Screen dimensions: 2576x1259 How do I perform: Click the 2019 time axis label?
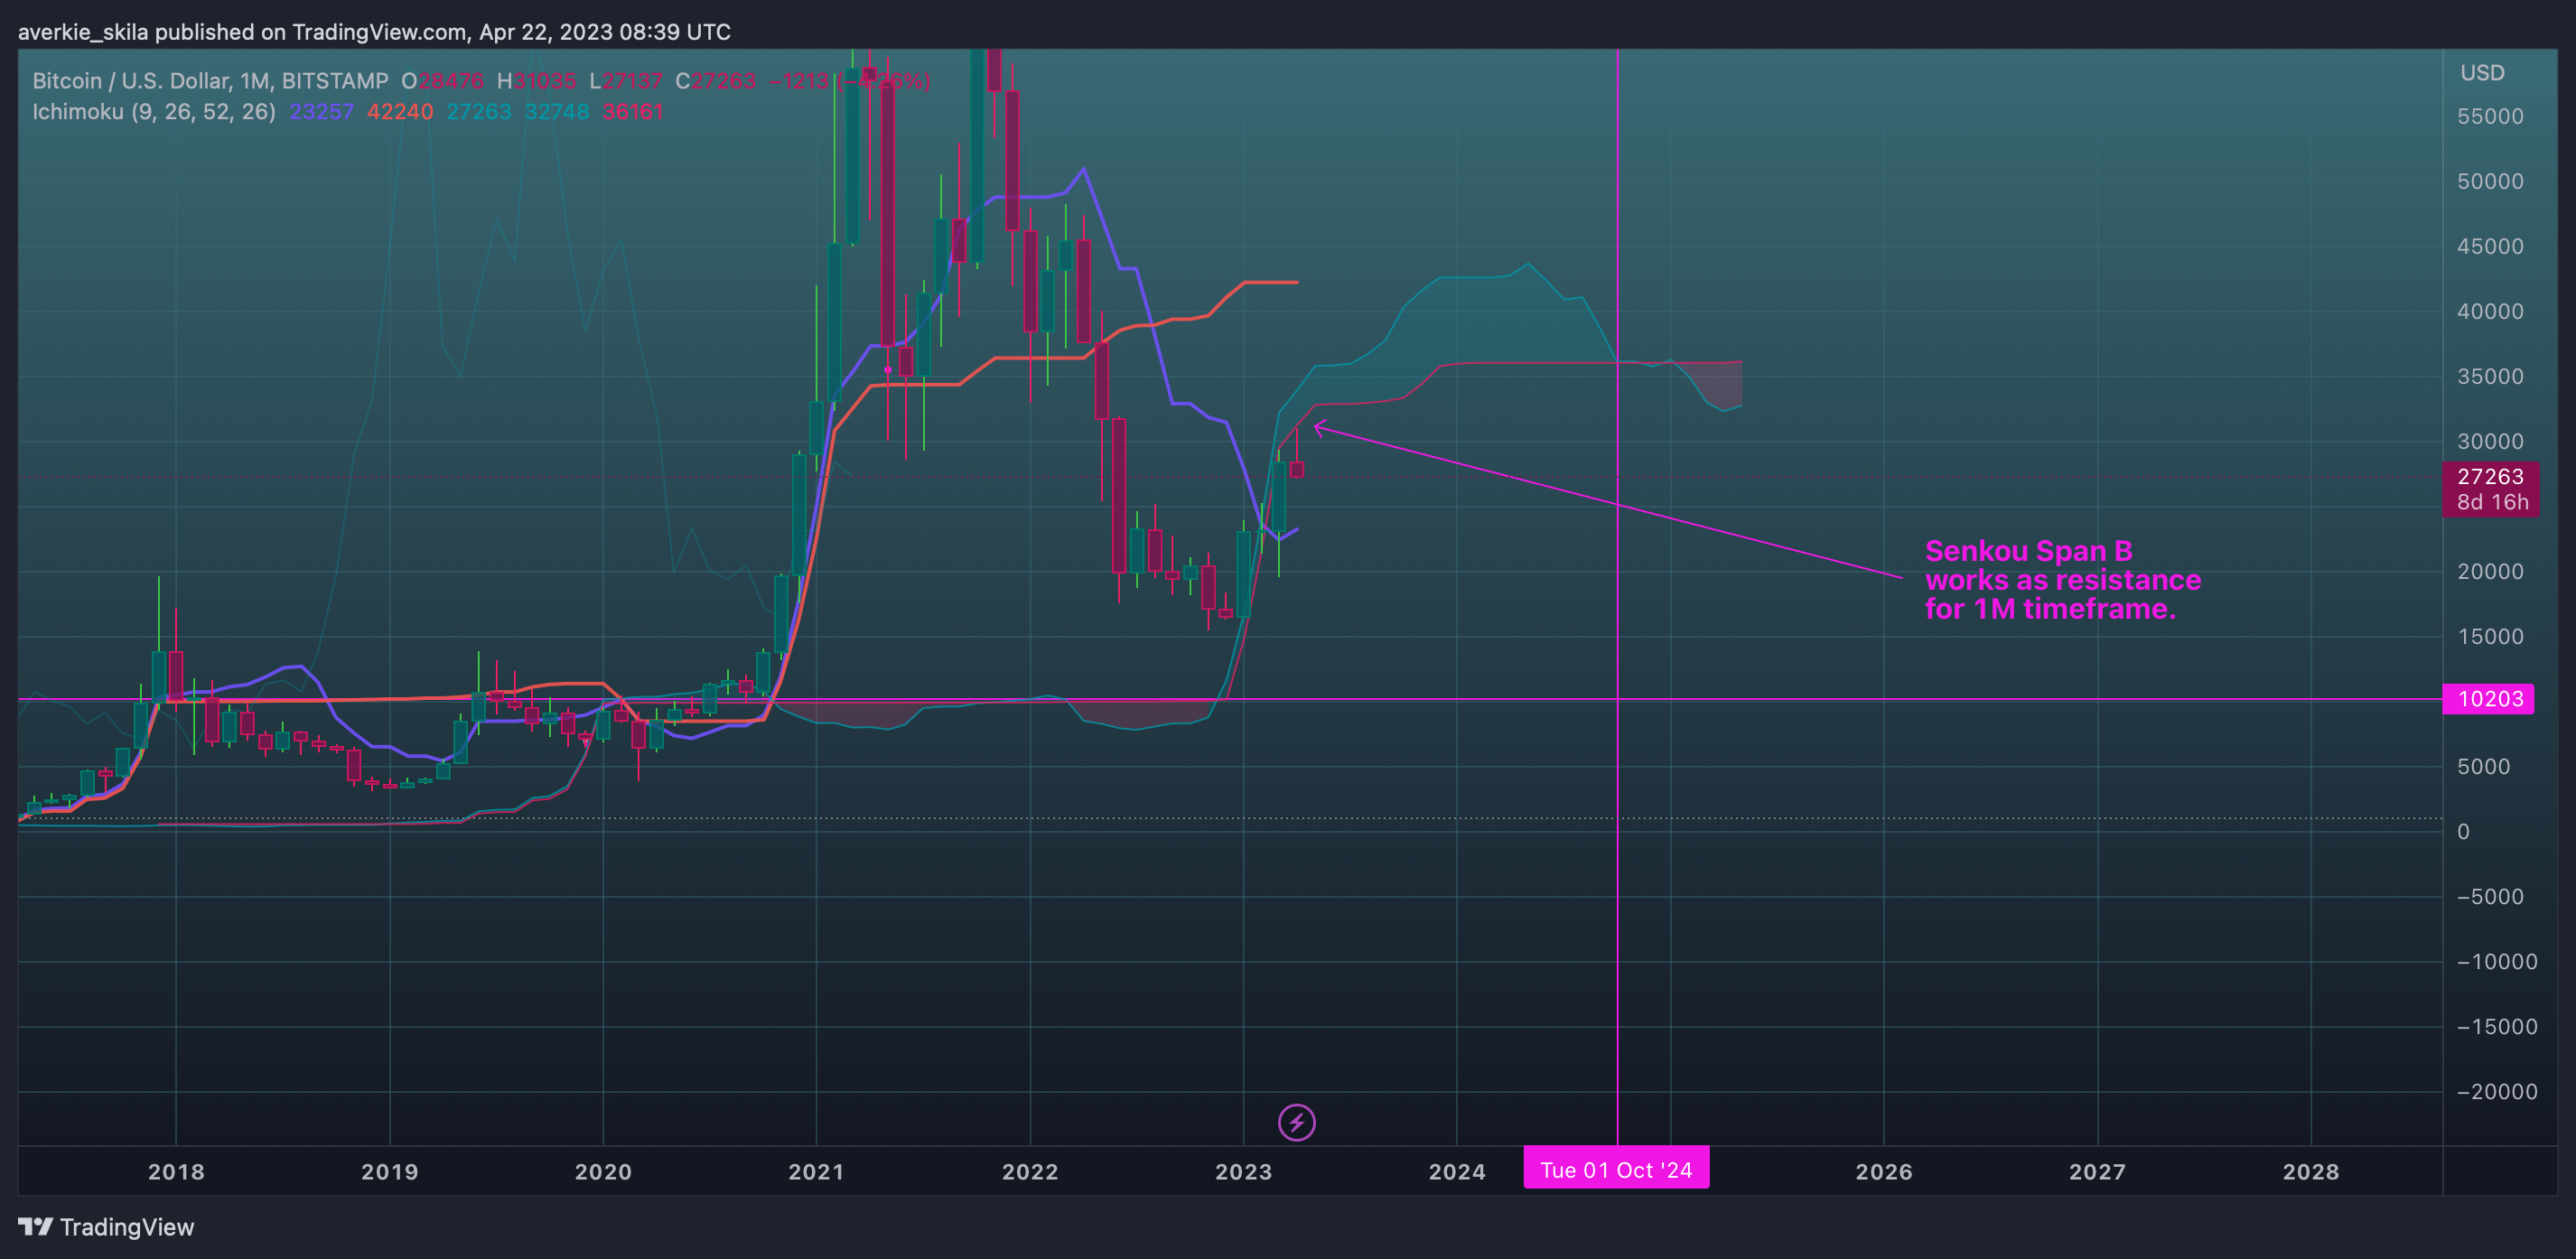point(390,1172)
